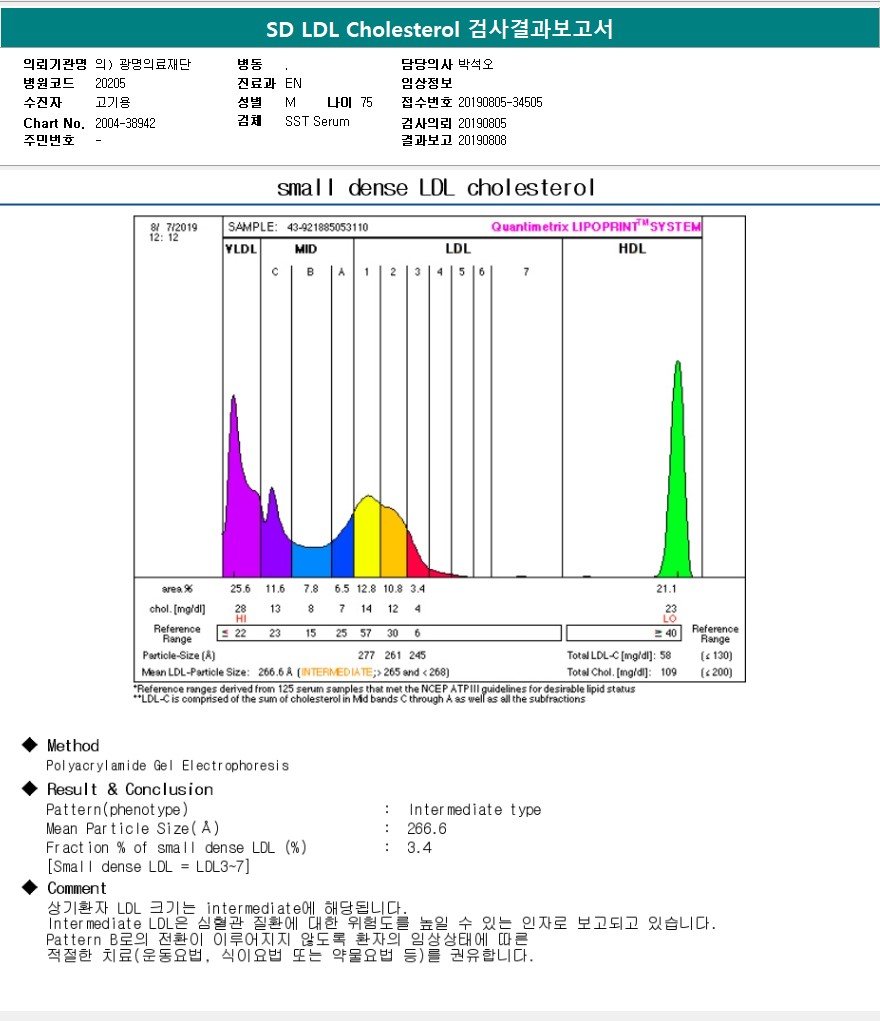Click the sex value "M"

pyautogui.click(x=291, y=102)
